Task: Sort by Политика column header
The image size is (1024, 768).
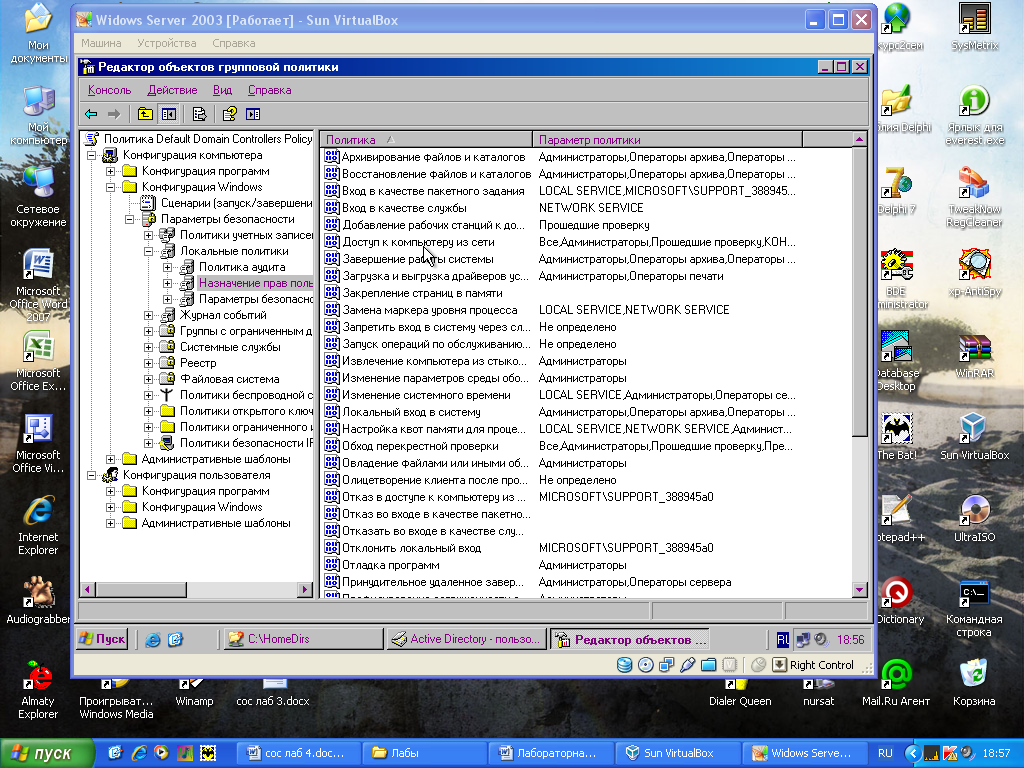Action: (x=426, y=140)
